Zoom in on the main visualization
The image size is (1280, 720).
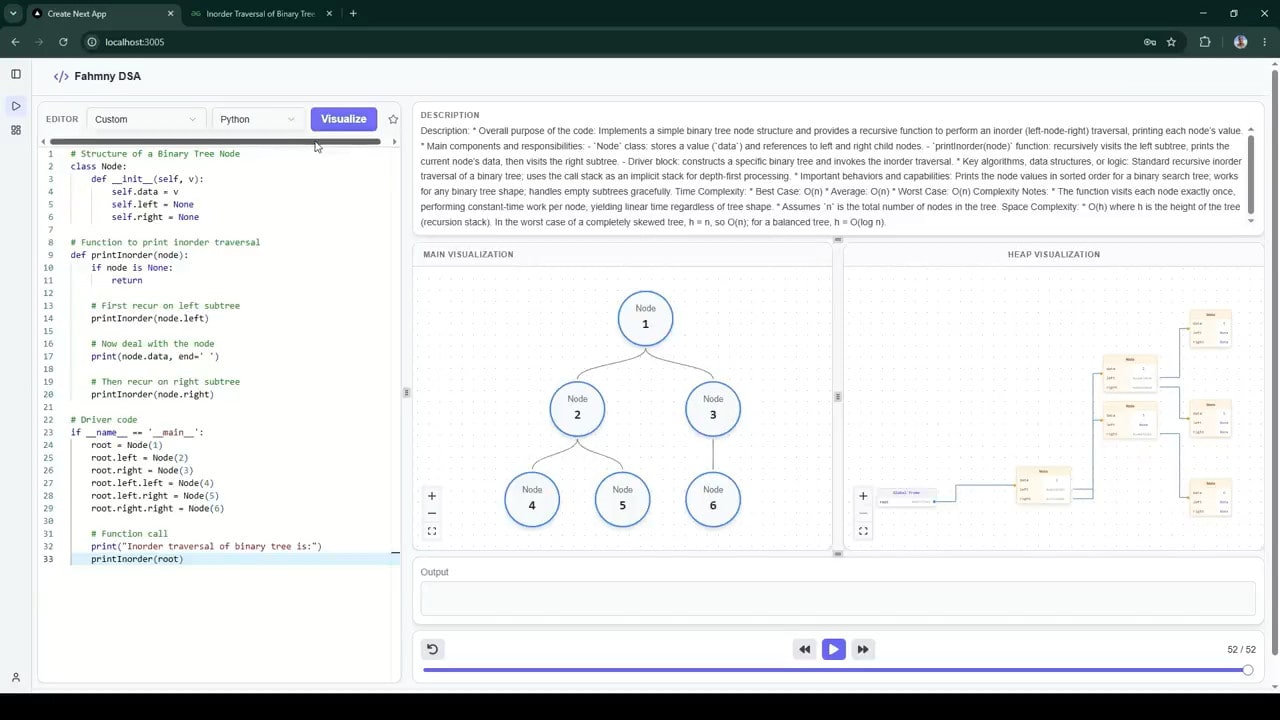pyautogui.click(x=432, y=496)
